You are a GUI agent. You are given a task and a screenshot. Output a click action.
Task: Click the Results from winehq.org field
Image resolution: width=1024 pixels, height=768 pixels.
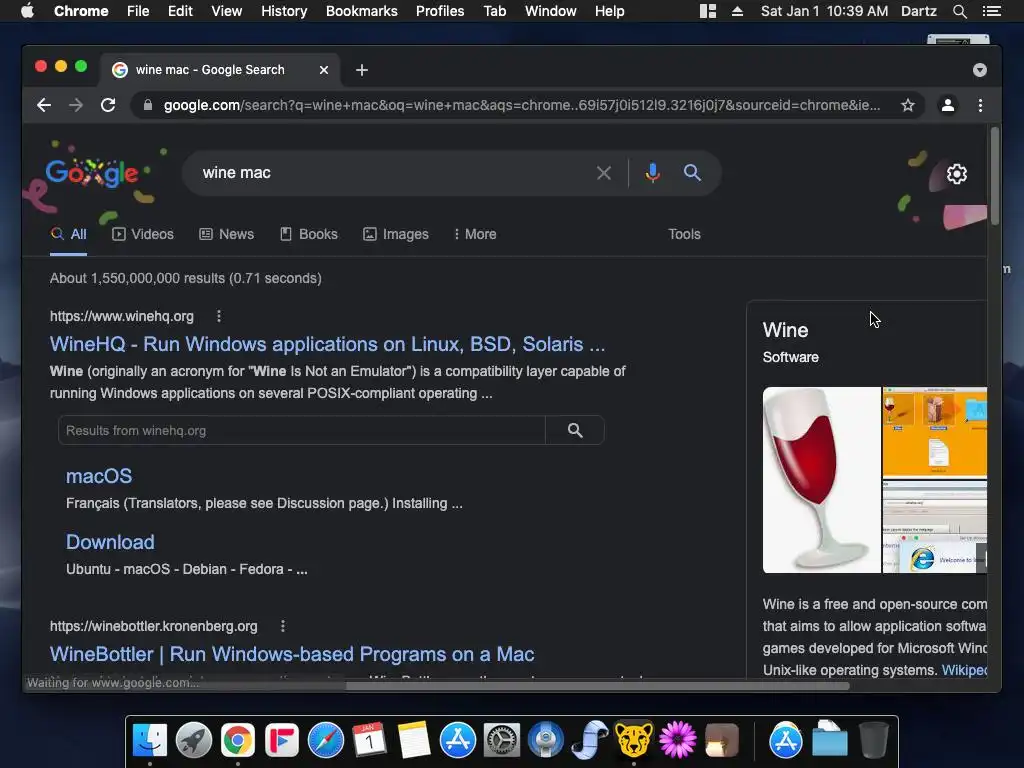[302, 430]
